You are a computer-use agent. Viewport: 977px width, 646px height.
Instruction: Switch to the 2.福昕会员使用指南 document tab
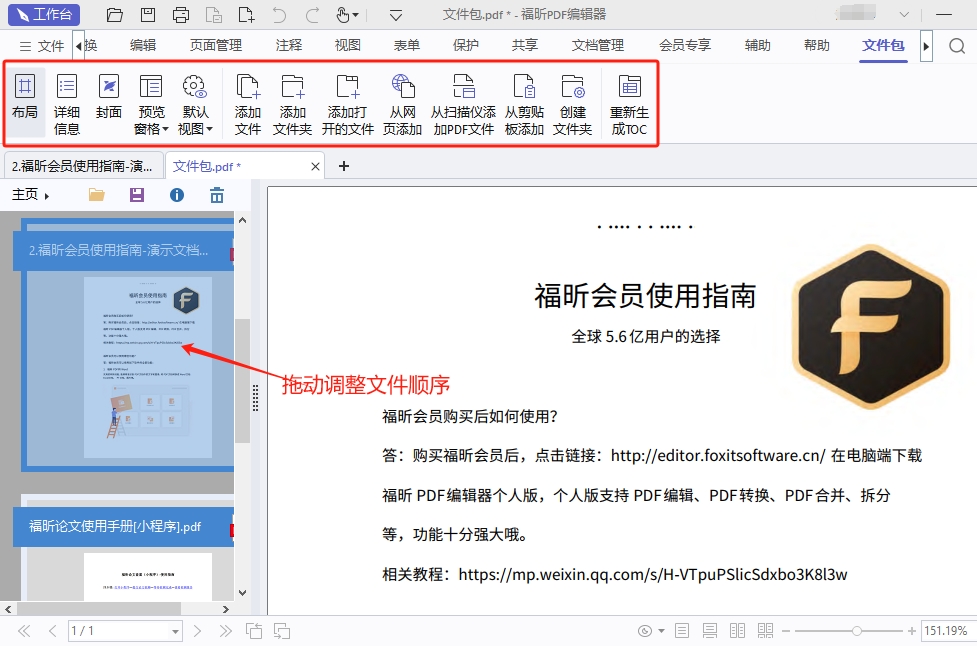(x=82, y=166)
